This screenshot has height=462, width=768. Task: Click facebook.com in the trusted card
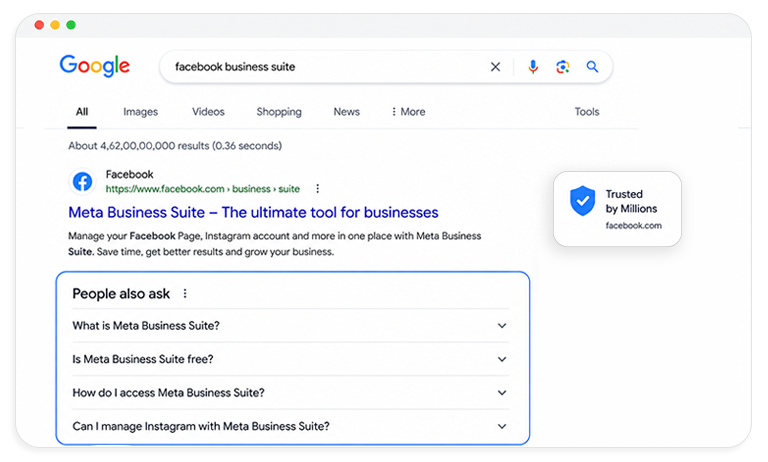(x=633, y=225)
